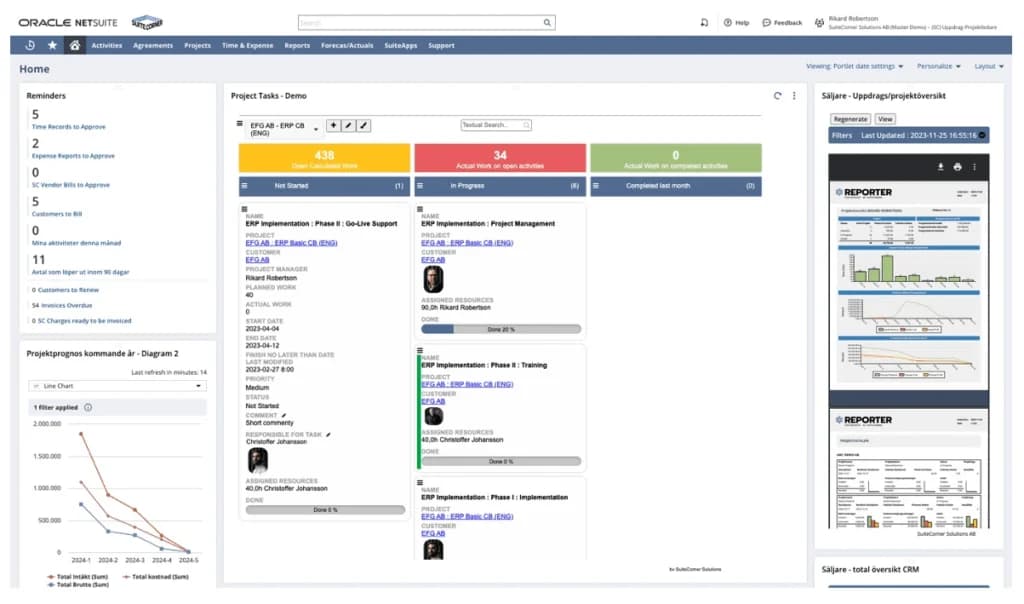Collapse the Filters bar round arrow icon
The height and width of the screenshot is (604, 1024).
(982, 135)
